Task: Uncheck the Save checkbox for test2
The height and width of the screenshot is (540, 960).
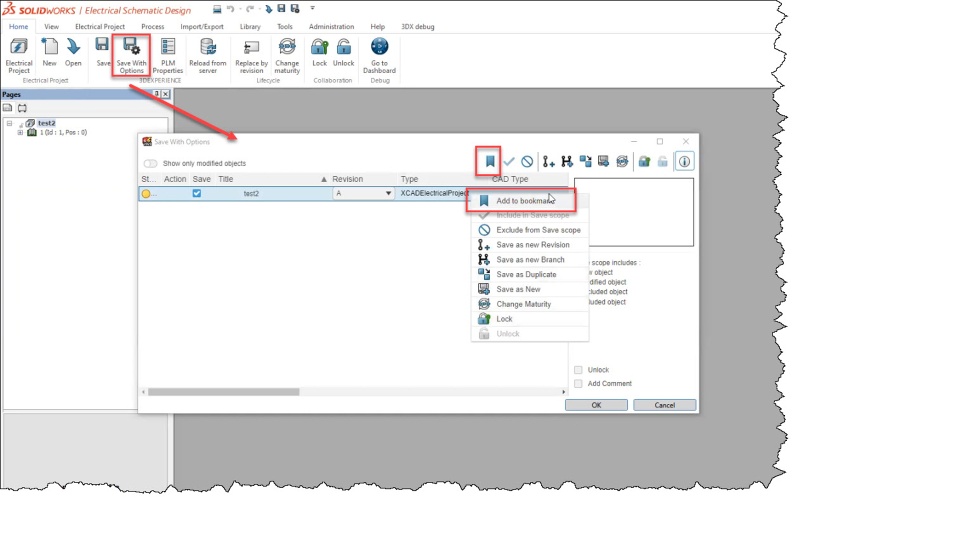Action: (197, 193)
